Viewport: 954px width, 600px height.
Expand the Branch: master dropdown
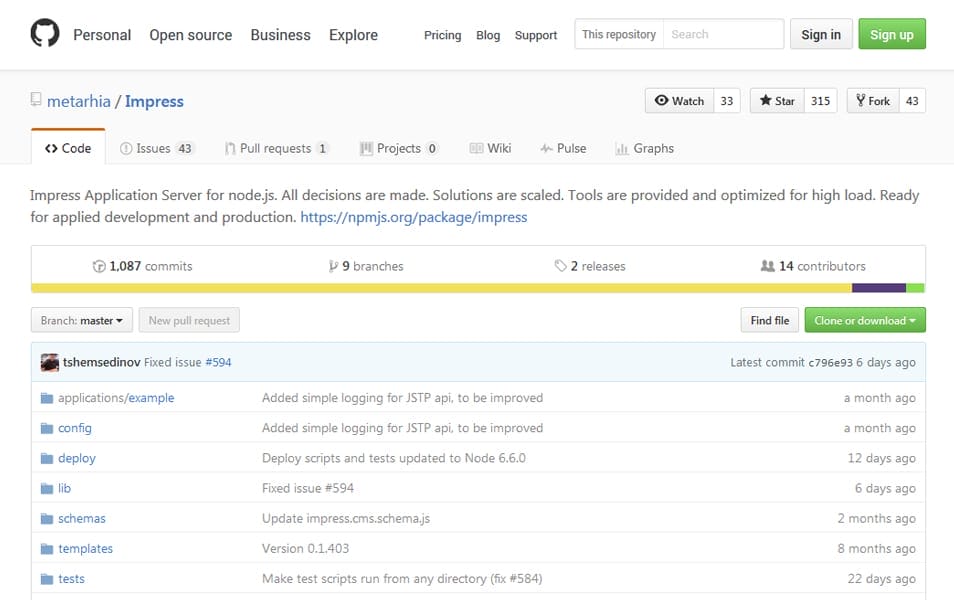click(82, 321)
